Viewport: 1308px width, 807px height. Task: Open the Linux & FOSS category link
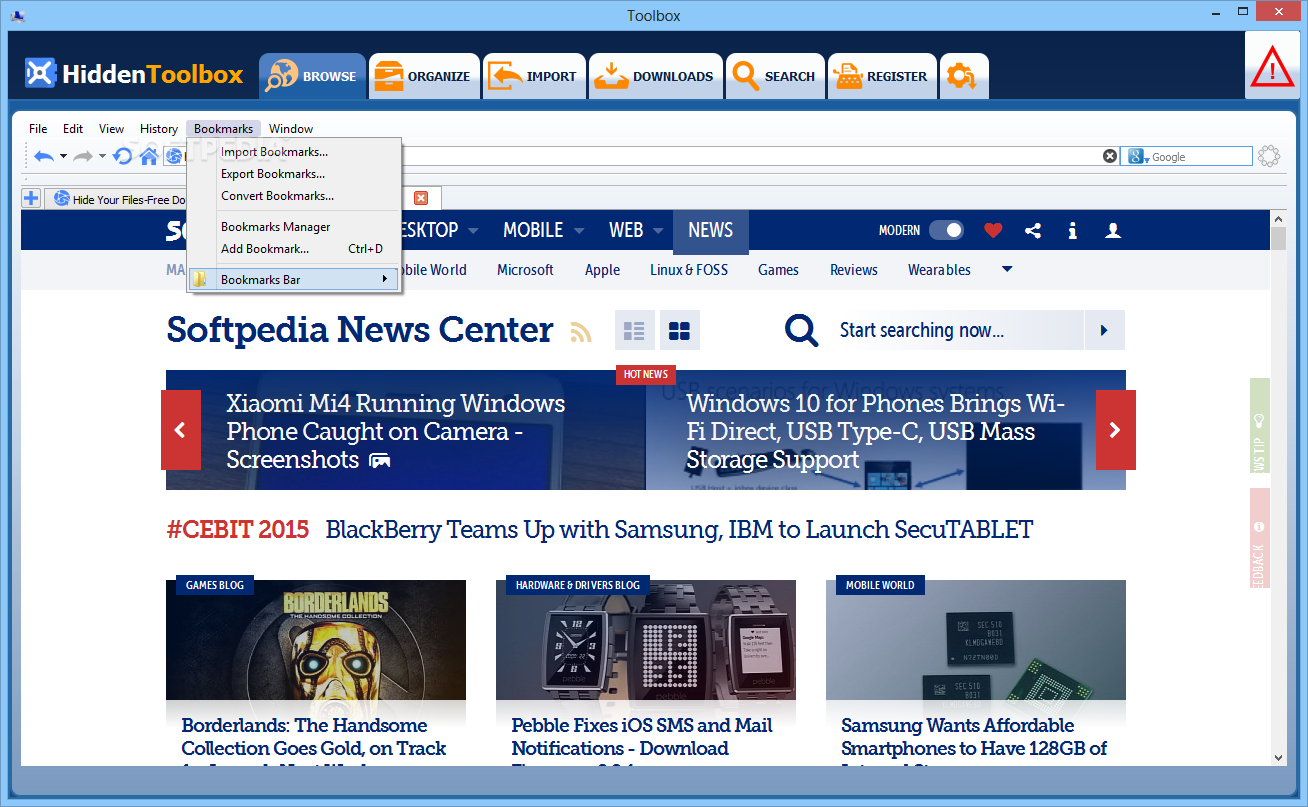(689, 270)
